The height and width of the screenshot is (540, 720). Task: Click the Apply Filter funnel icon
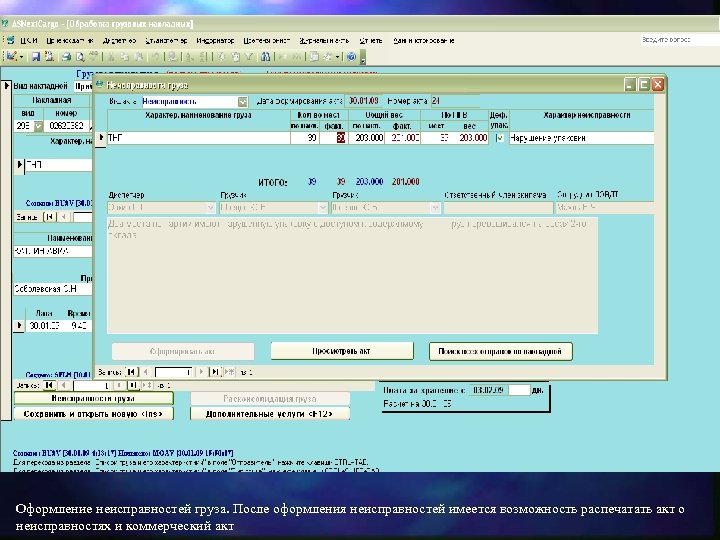(x=249, y=56)
